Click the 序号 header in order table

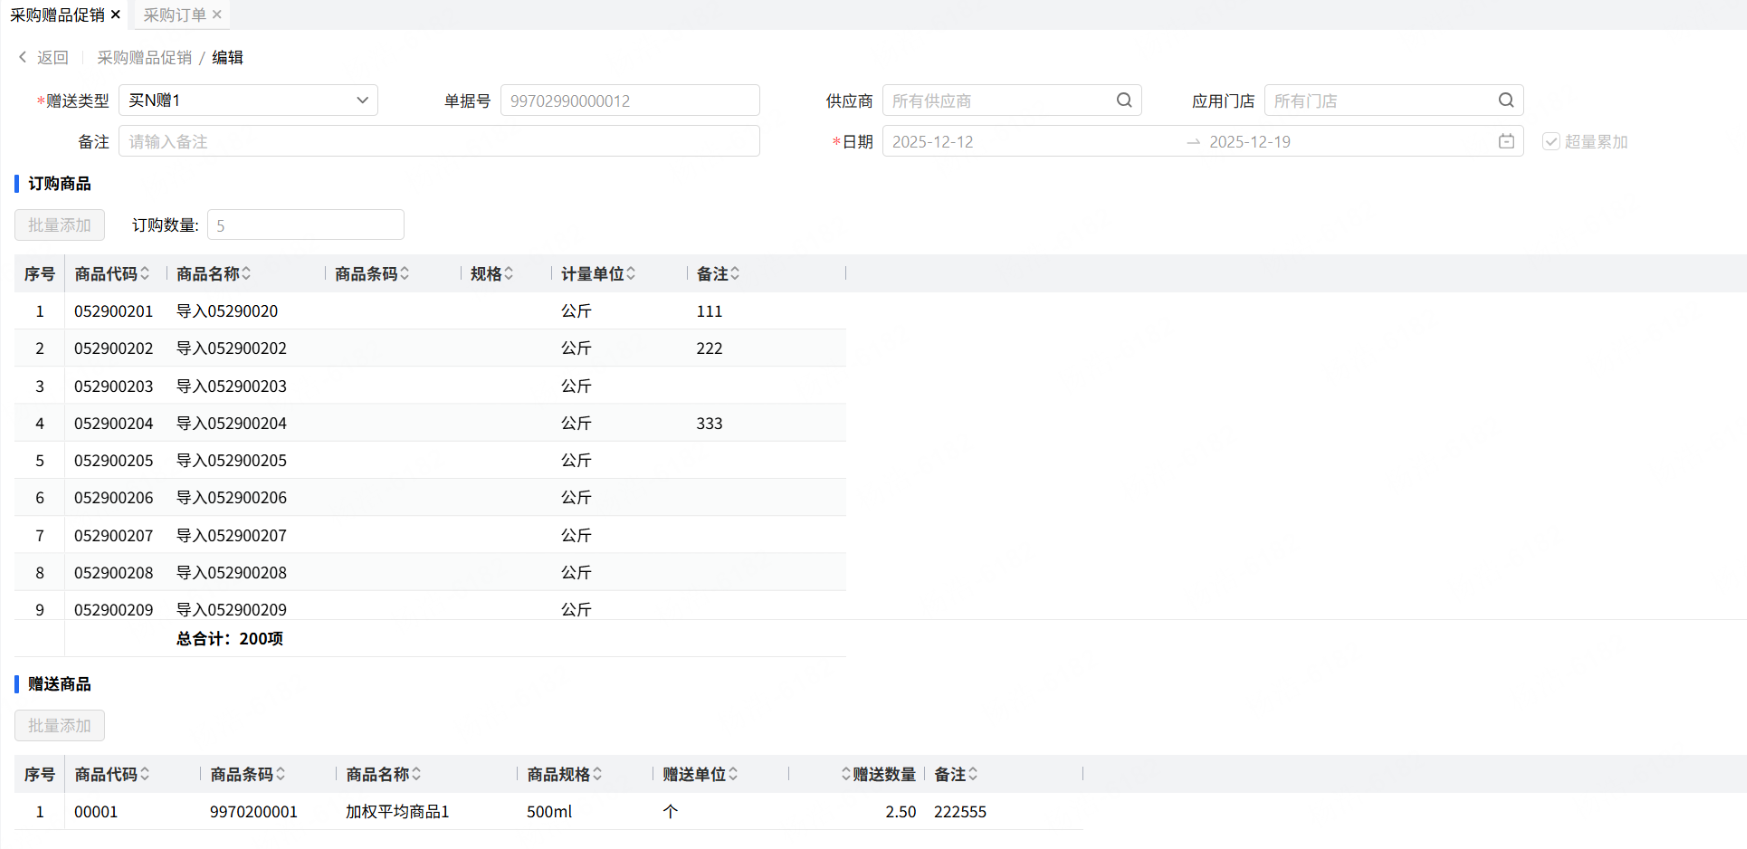click(39, 274)
